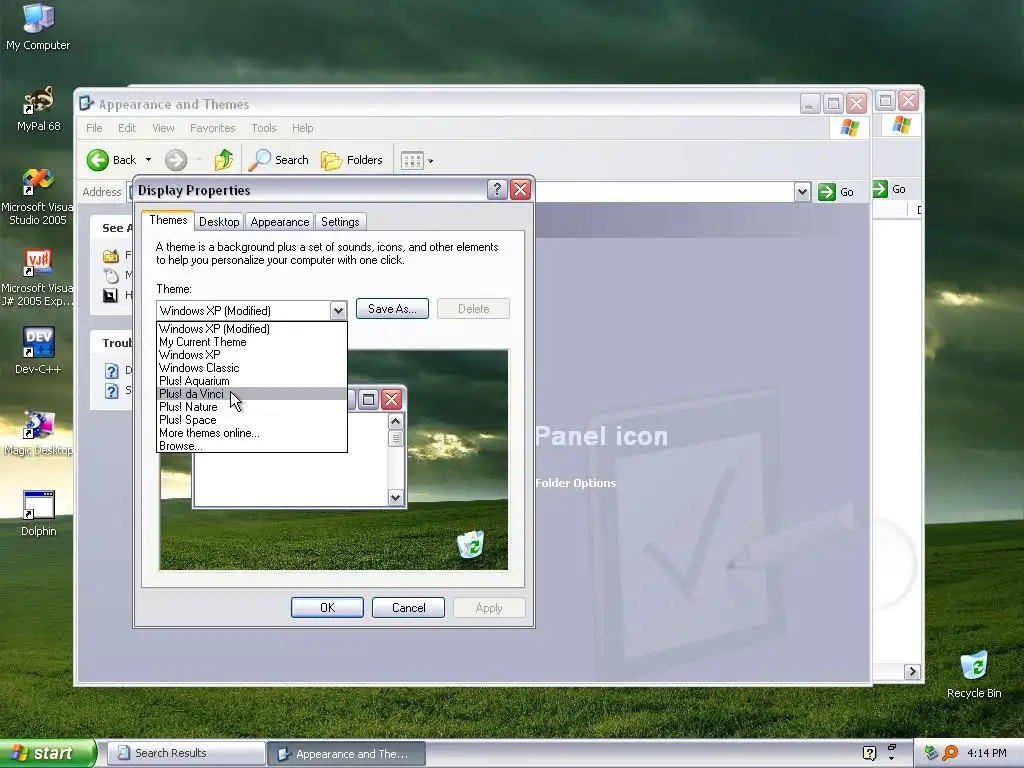Click the Go button in Appearance window
Screen dimensions: 1024x768
click(837, 192)
